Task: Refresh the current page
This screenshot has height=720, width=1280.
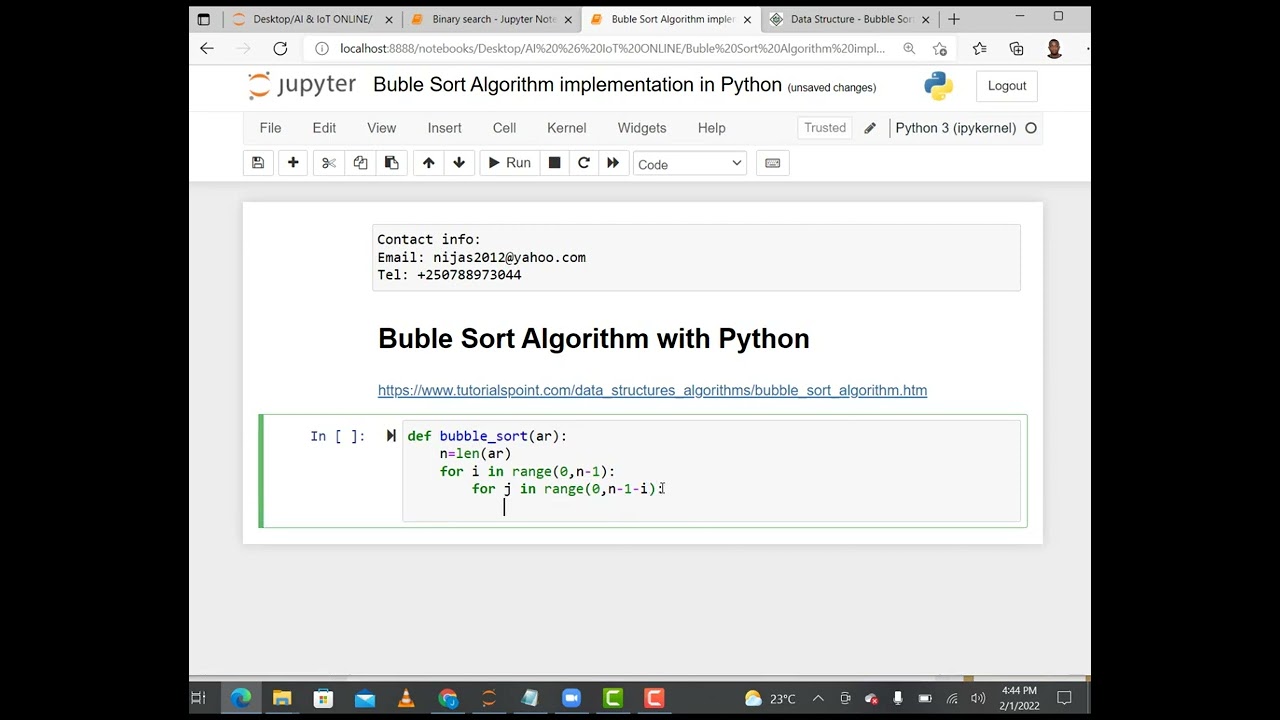Action: pos(280,48)
